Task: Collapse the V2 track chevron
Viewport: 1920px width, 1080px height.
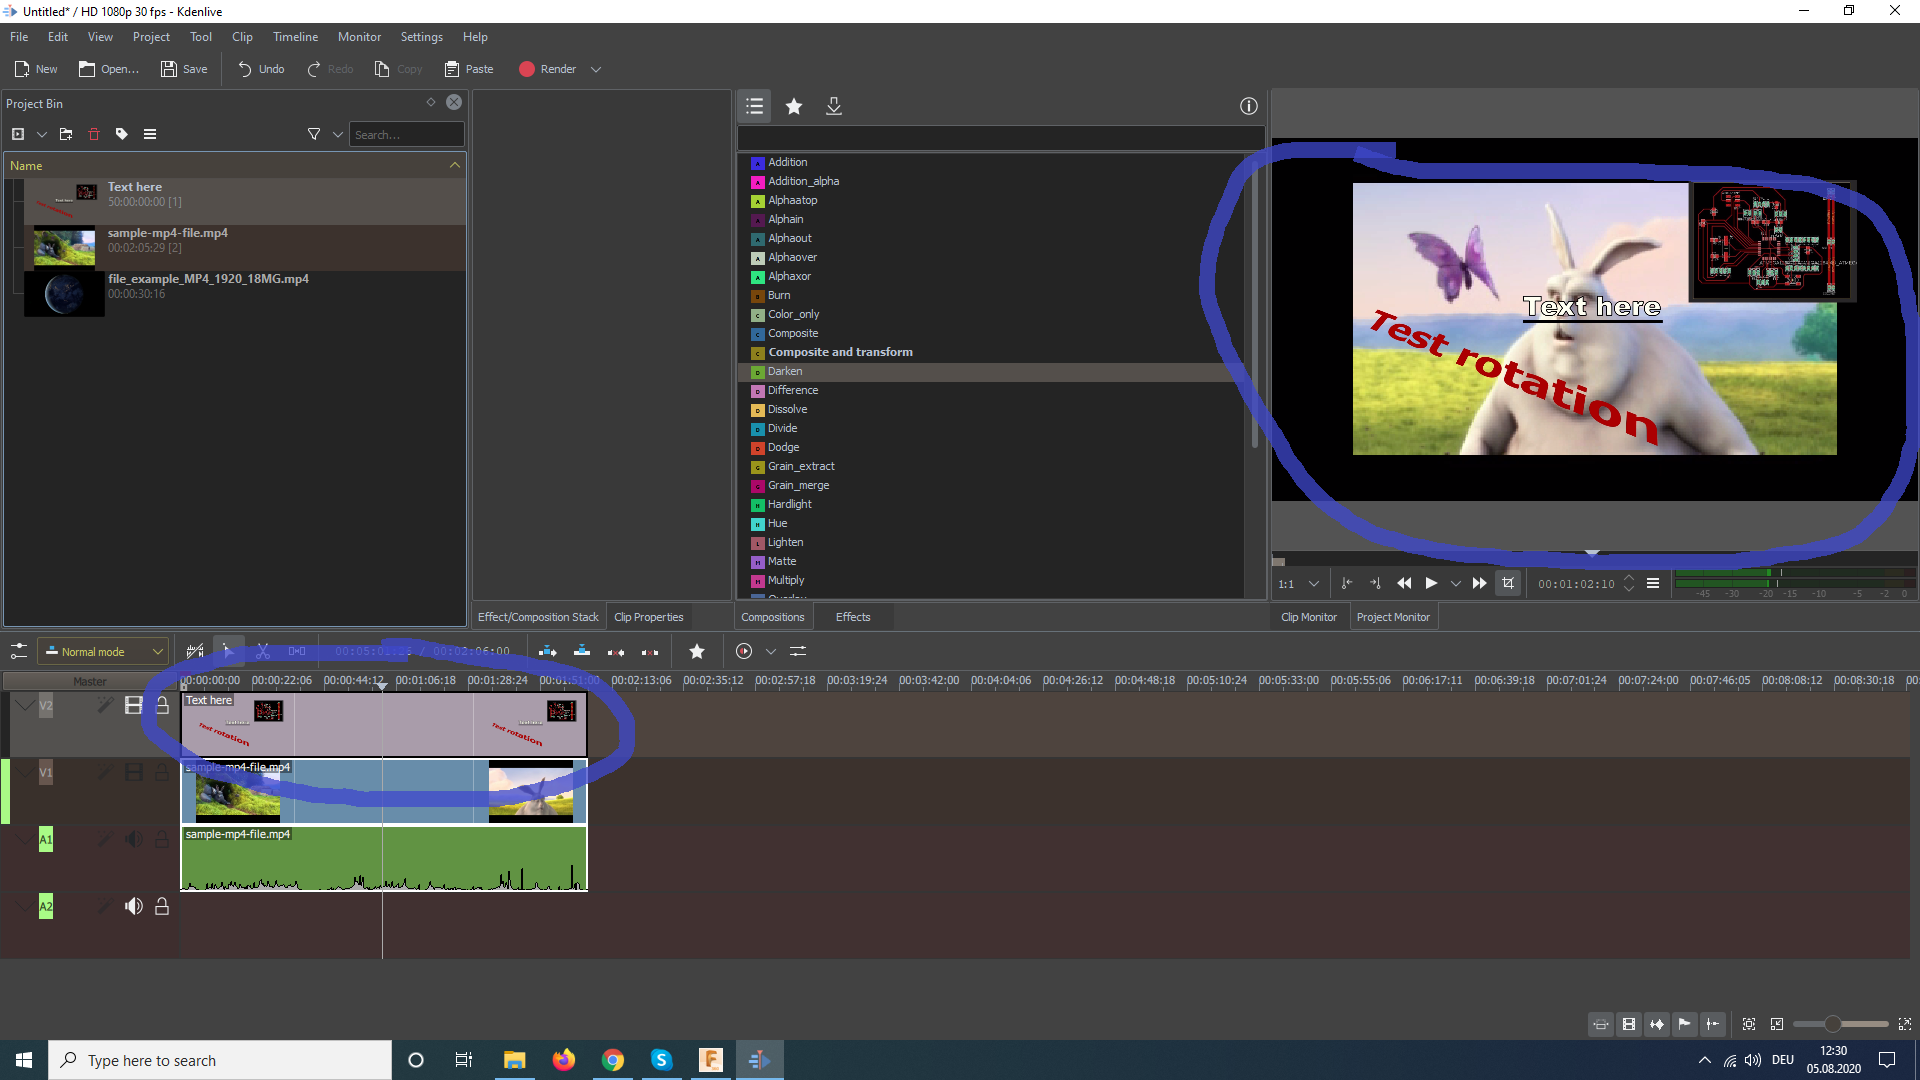Action: (24, 705)
